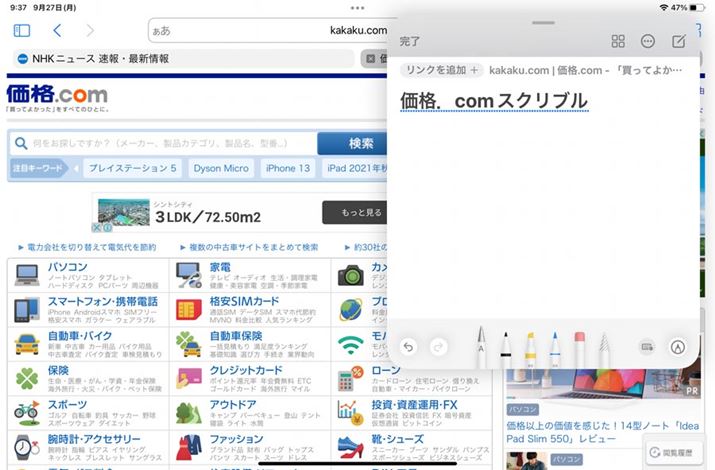Select the black marker pen tool
715x470 pixels.
pyautogui.click(x=506, y=349)
